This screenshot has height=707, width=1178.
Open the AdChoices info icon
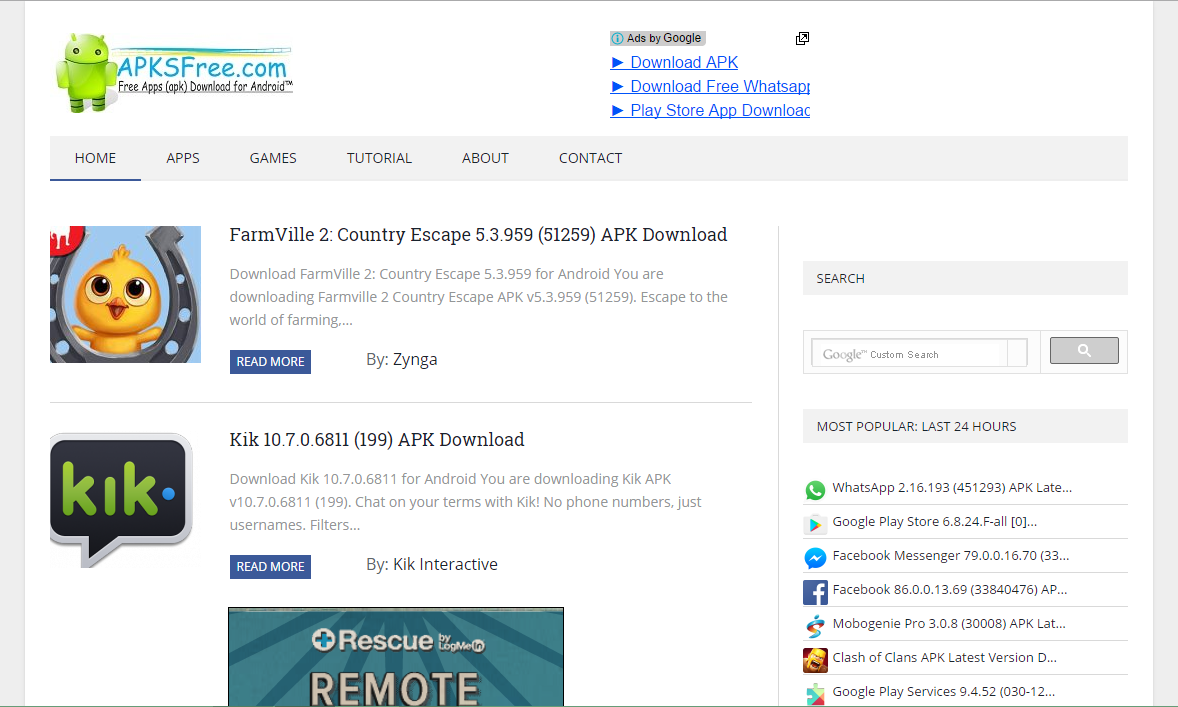click(x=618, y=38)
